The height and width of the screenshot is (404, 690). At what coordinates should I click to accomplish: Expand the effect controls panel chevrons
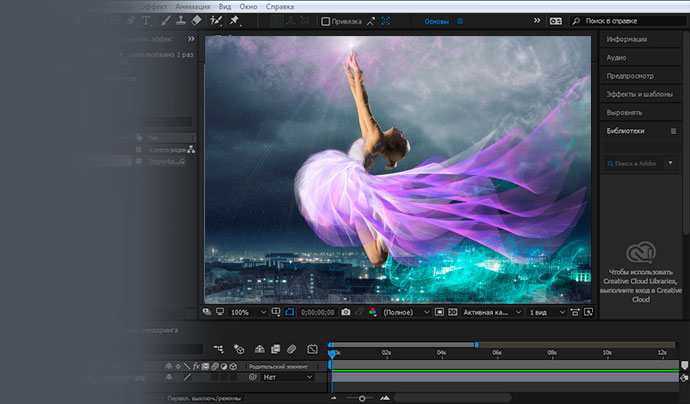[191, 39]
